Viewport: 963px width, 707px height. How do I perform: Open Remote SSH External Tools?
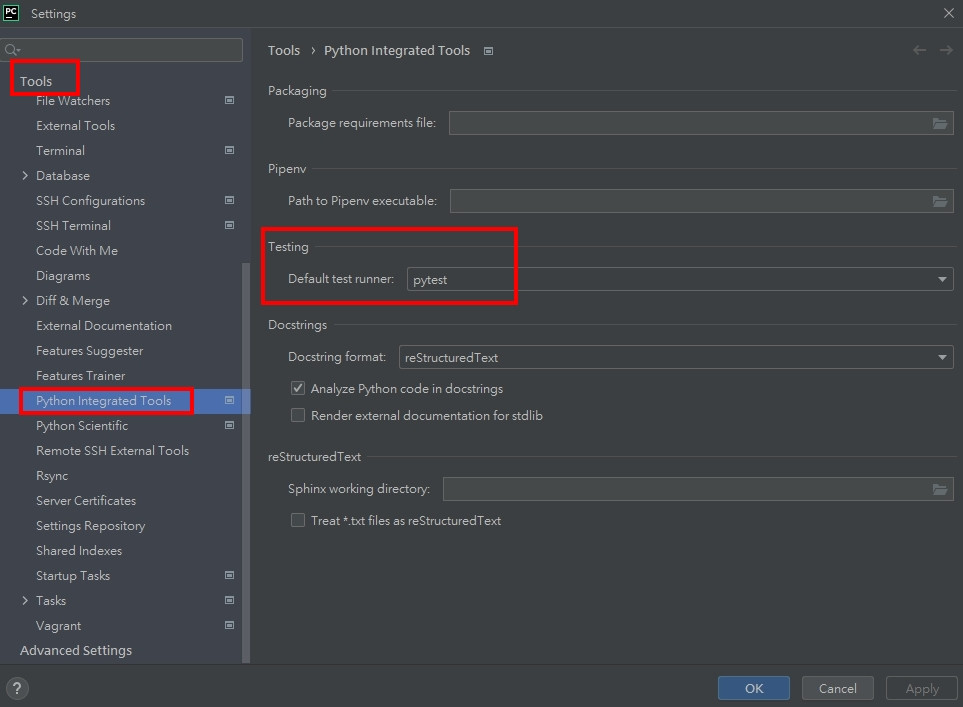[112, 450]
